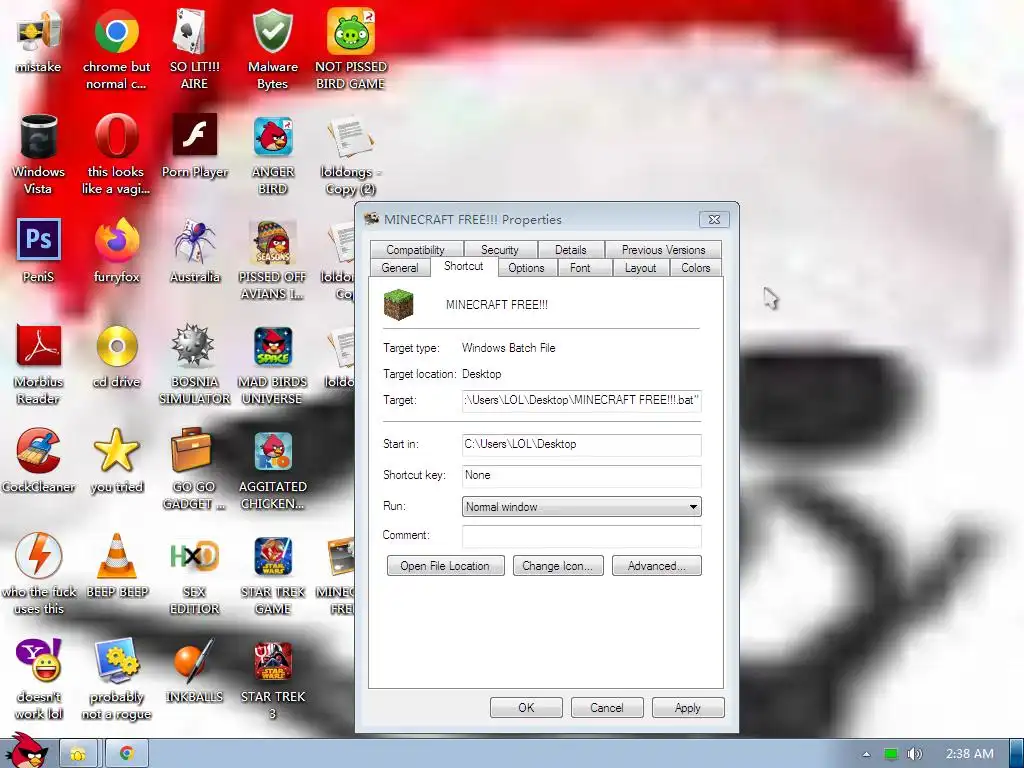Open the Advanced... shortcut settings
Image resolution: width=1024 pixels, height=768 pixels.
pyautogui.click(x=656, y=566)
